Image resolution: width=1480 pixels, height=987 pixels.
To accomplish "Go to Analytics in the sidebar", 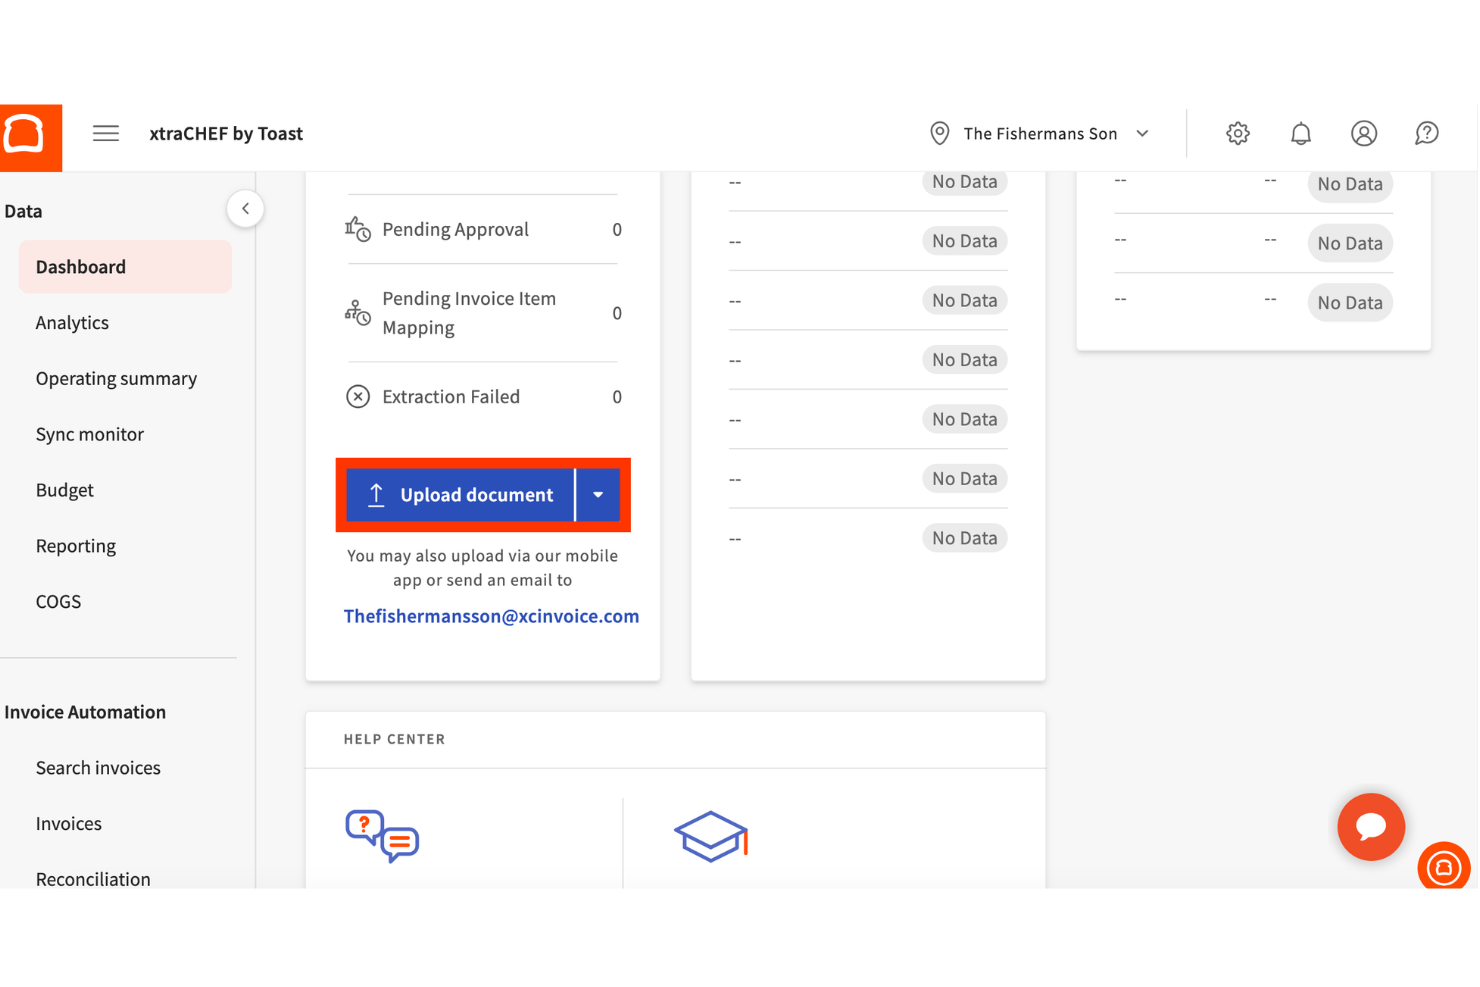I will point(72,323).
